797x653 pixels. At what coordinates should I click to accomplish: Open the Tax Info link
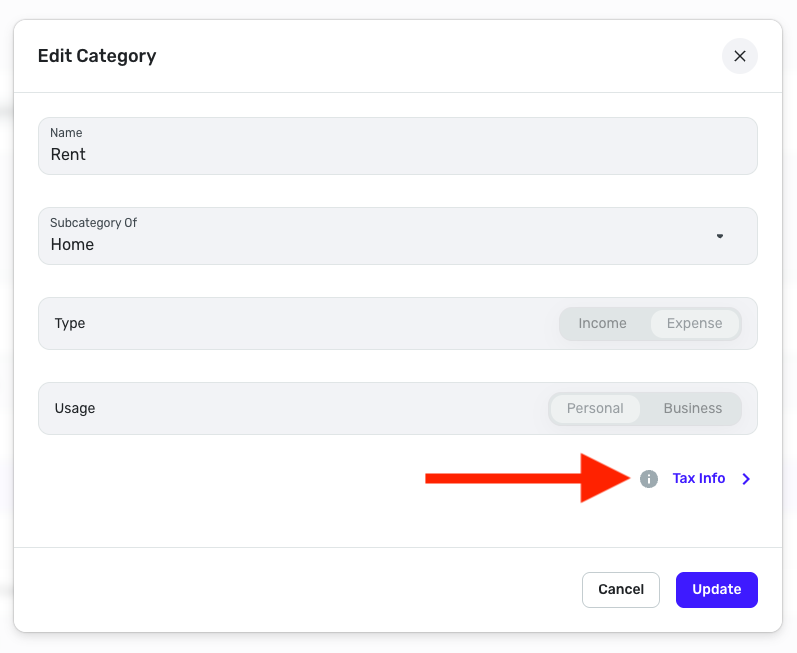(x=698, y=479)
